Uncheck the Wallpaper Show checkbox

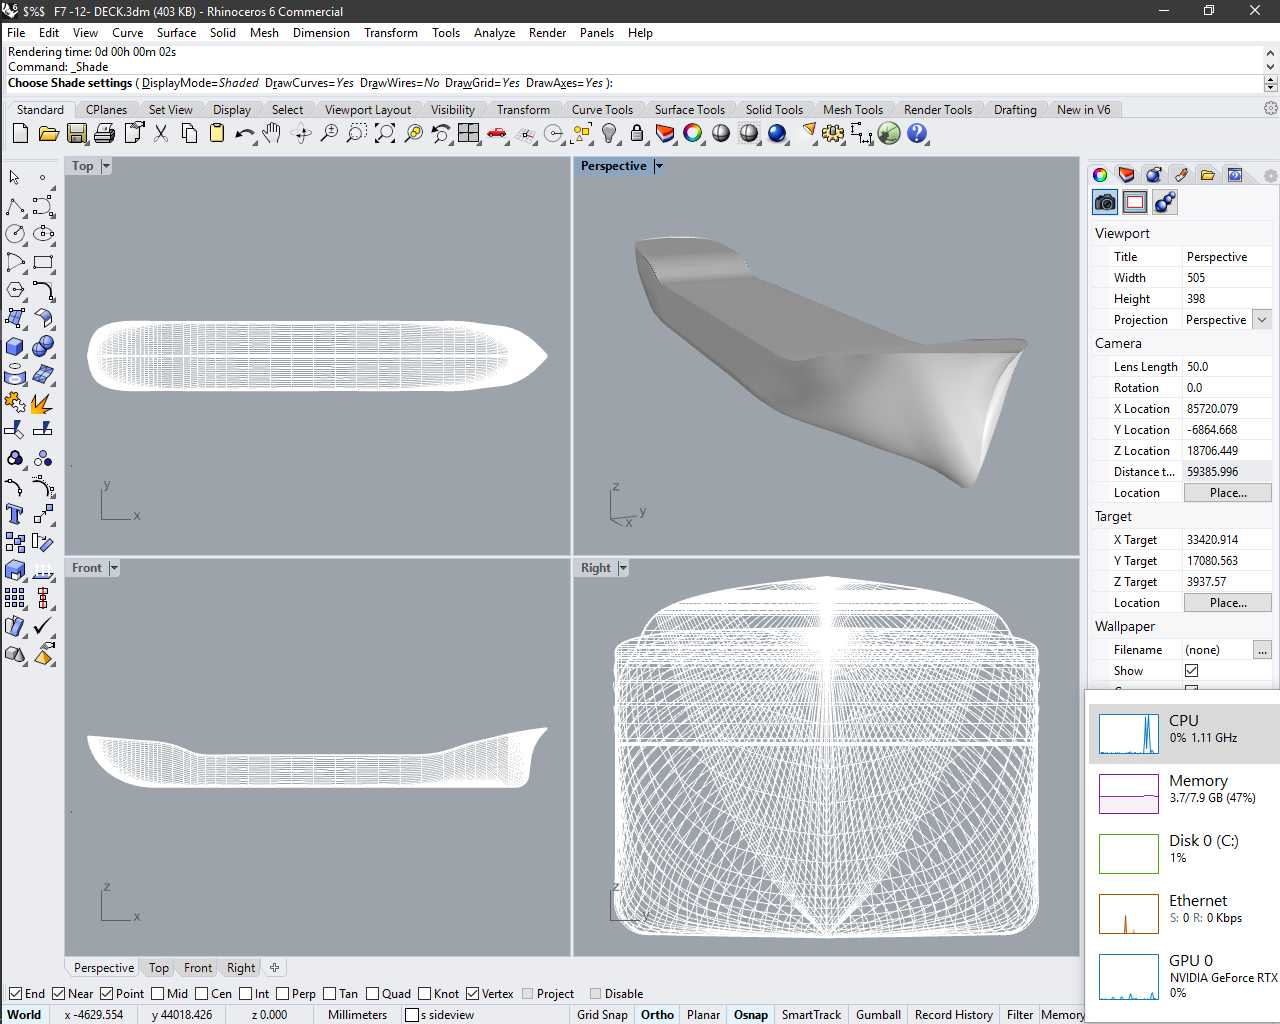click(x=1191, y=670)
